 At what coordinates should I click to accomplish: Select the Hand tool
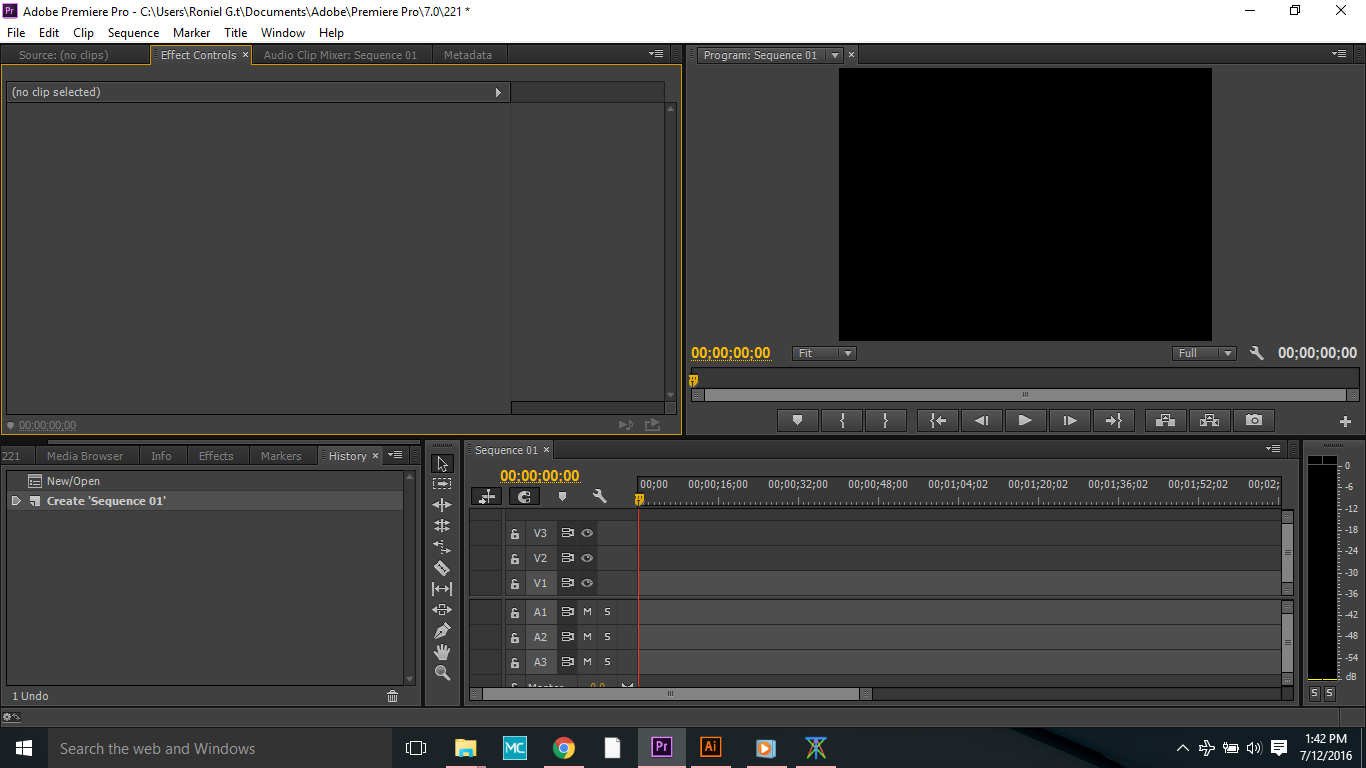pyautogui.click(x=442, y=652)
